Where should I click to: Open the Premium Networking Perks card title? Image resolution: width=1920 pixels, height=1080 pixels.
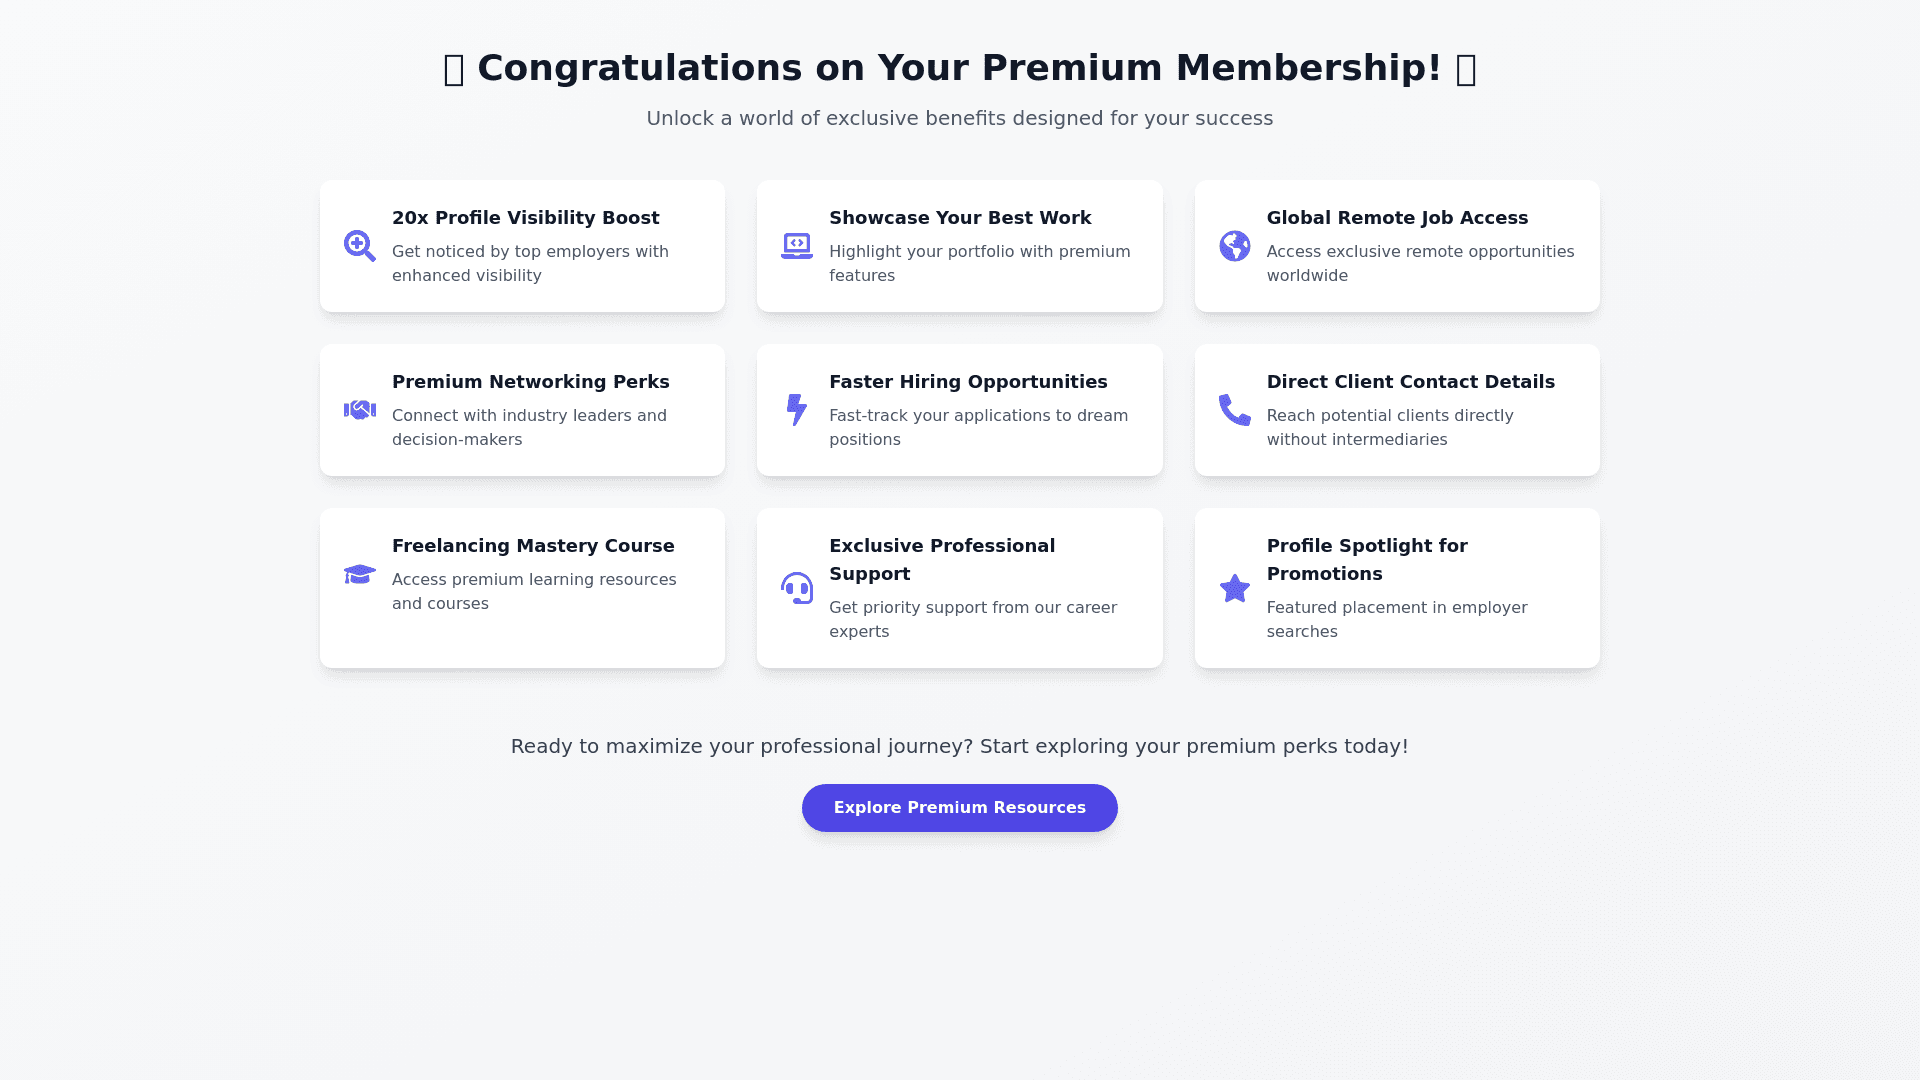click(x=530, y=382)
